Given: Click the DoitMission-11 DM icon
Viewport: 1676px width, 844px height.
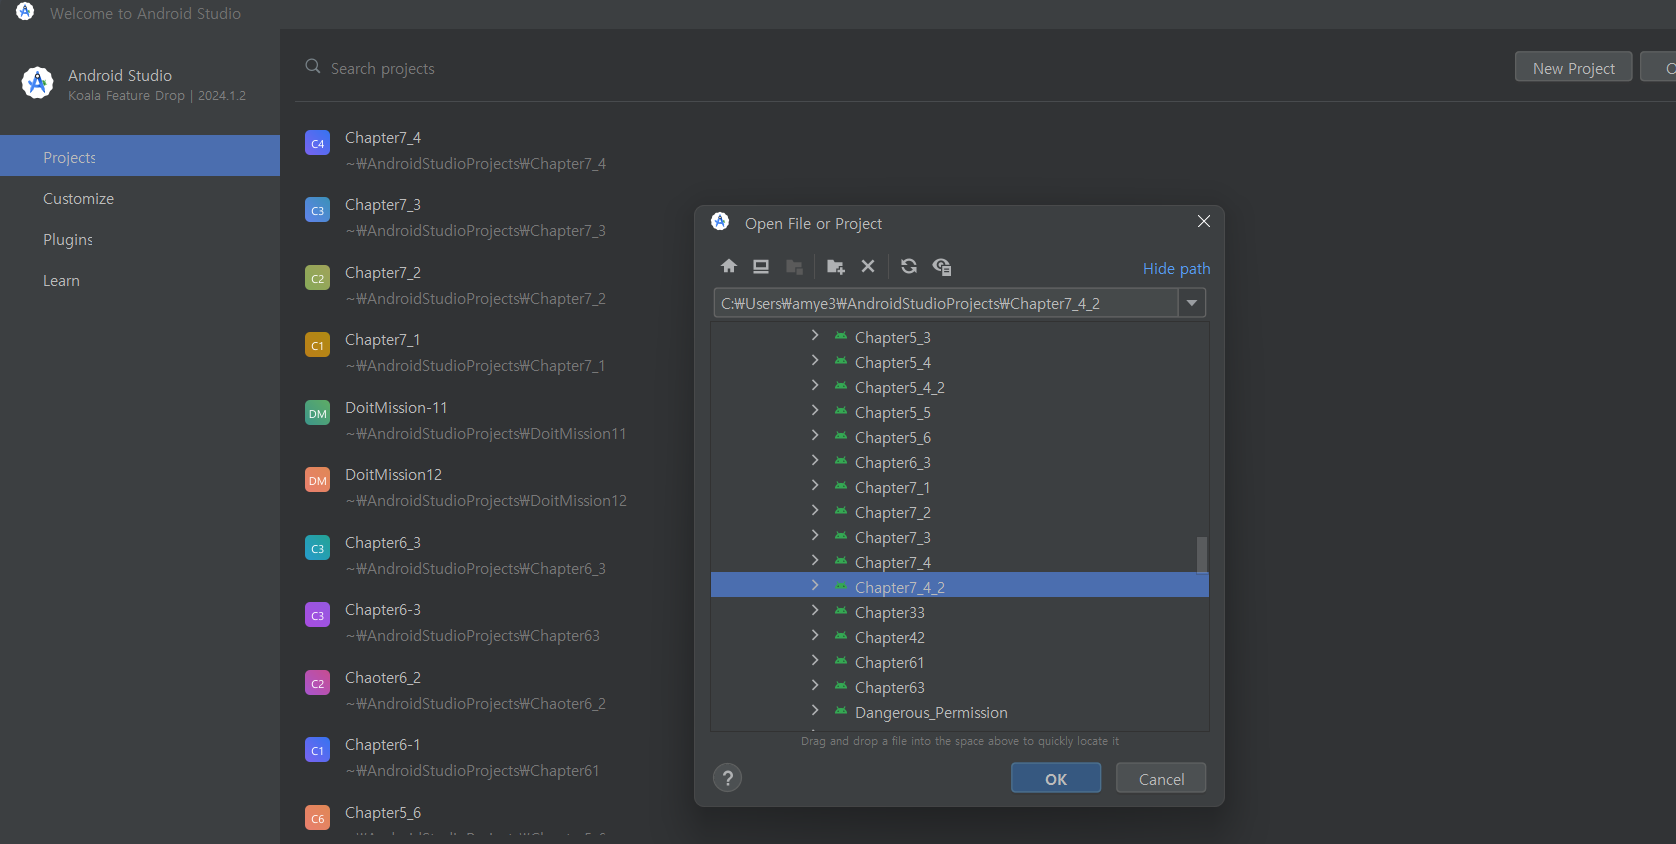Looking at the screenshot, I should (x=317, y=413).
